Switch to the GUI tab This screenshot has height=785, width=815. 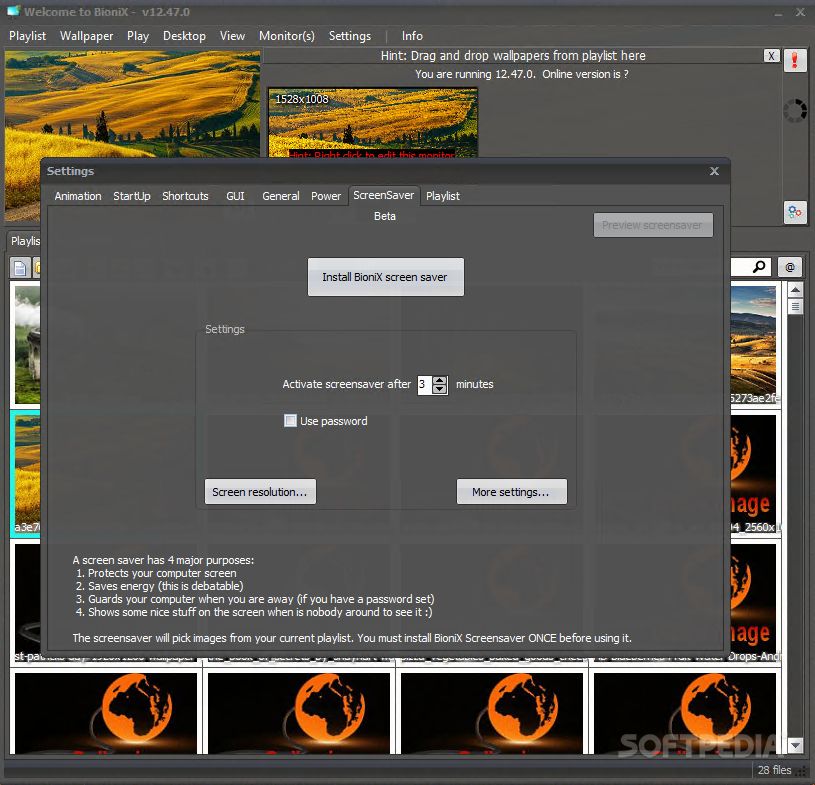click(x=235, y=196)
